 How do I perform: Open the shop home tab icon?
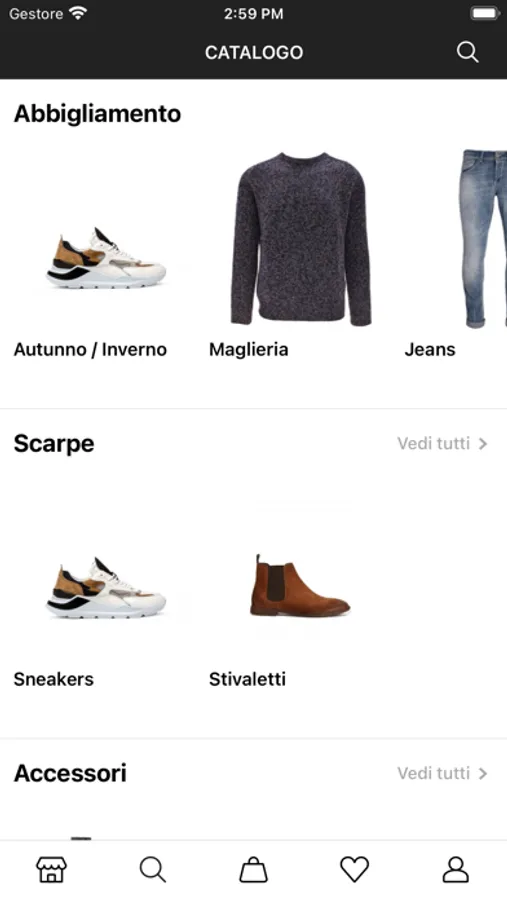pyautogui.click(x=51, y=870)
